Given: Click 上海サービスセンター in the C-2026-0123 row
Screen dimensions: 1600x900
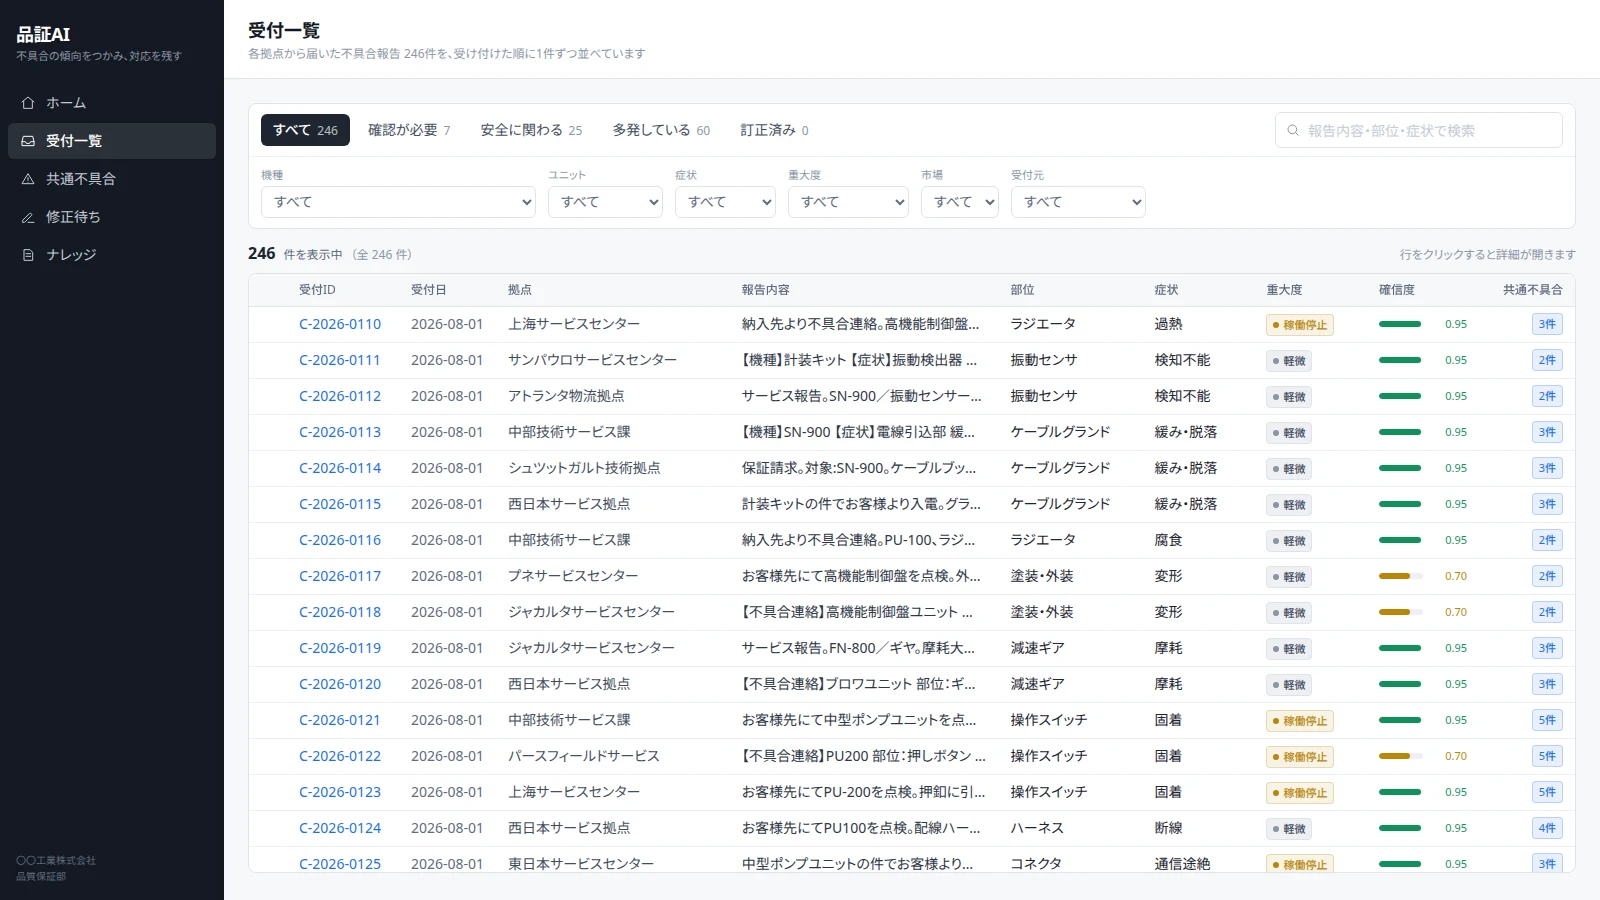Looking at the screenshot, I should pos(574,792).
